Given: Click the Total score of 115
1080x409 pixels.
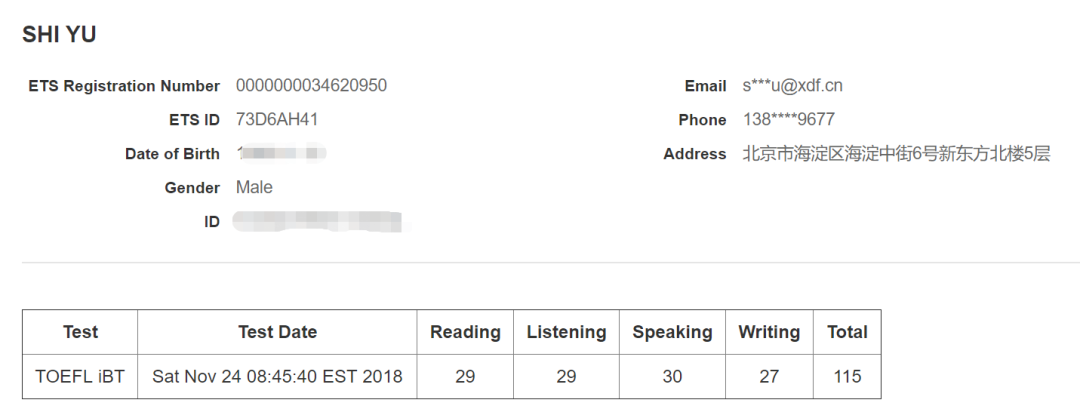Looking at the screenshot, I should [847, 377].
